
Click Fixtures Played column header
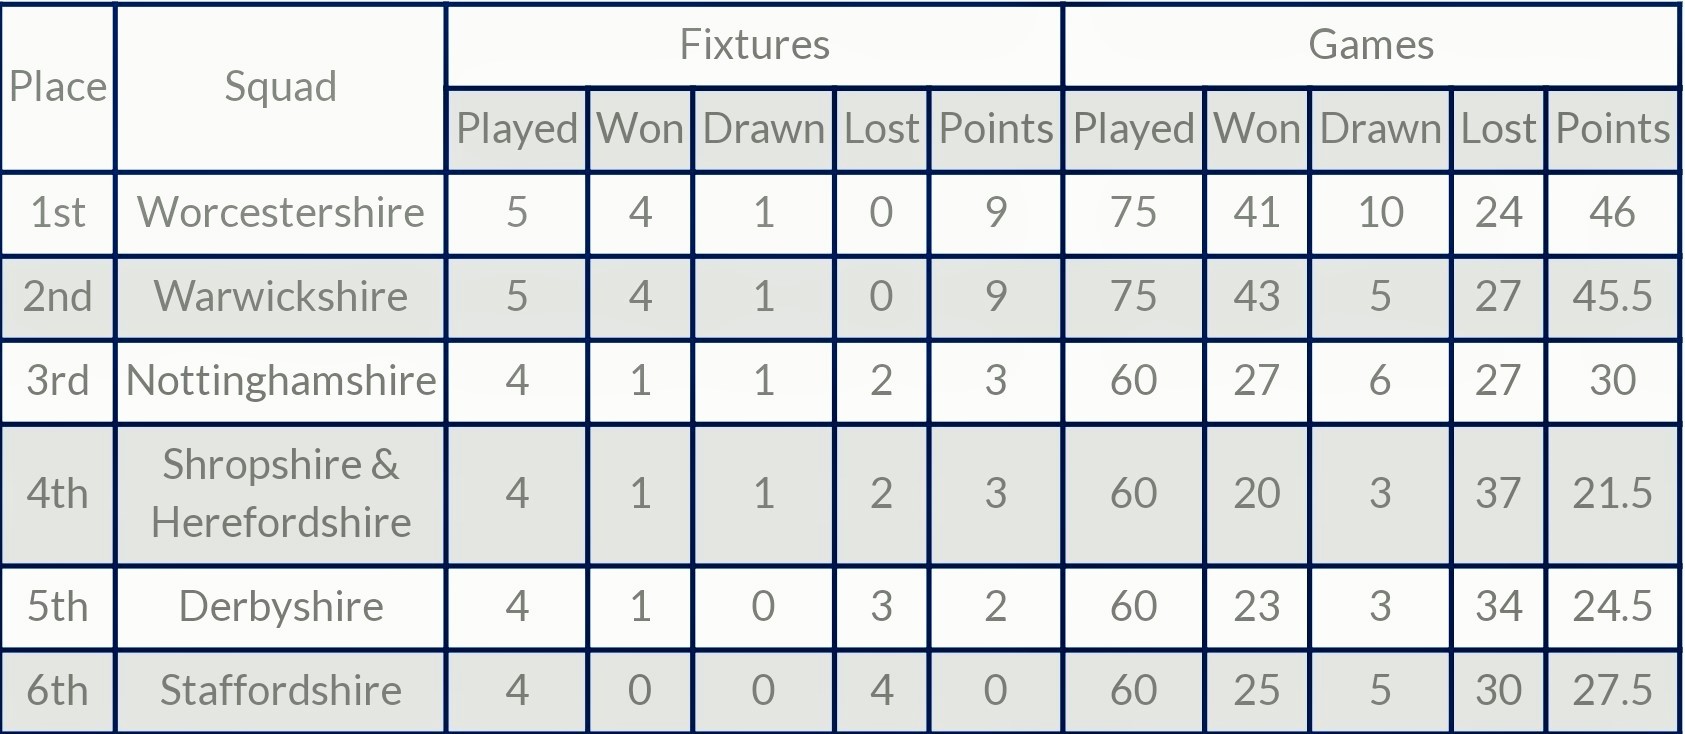click(x=517, y=129)
